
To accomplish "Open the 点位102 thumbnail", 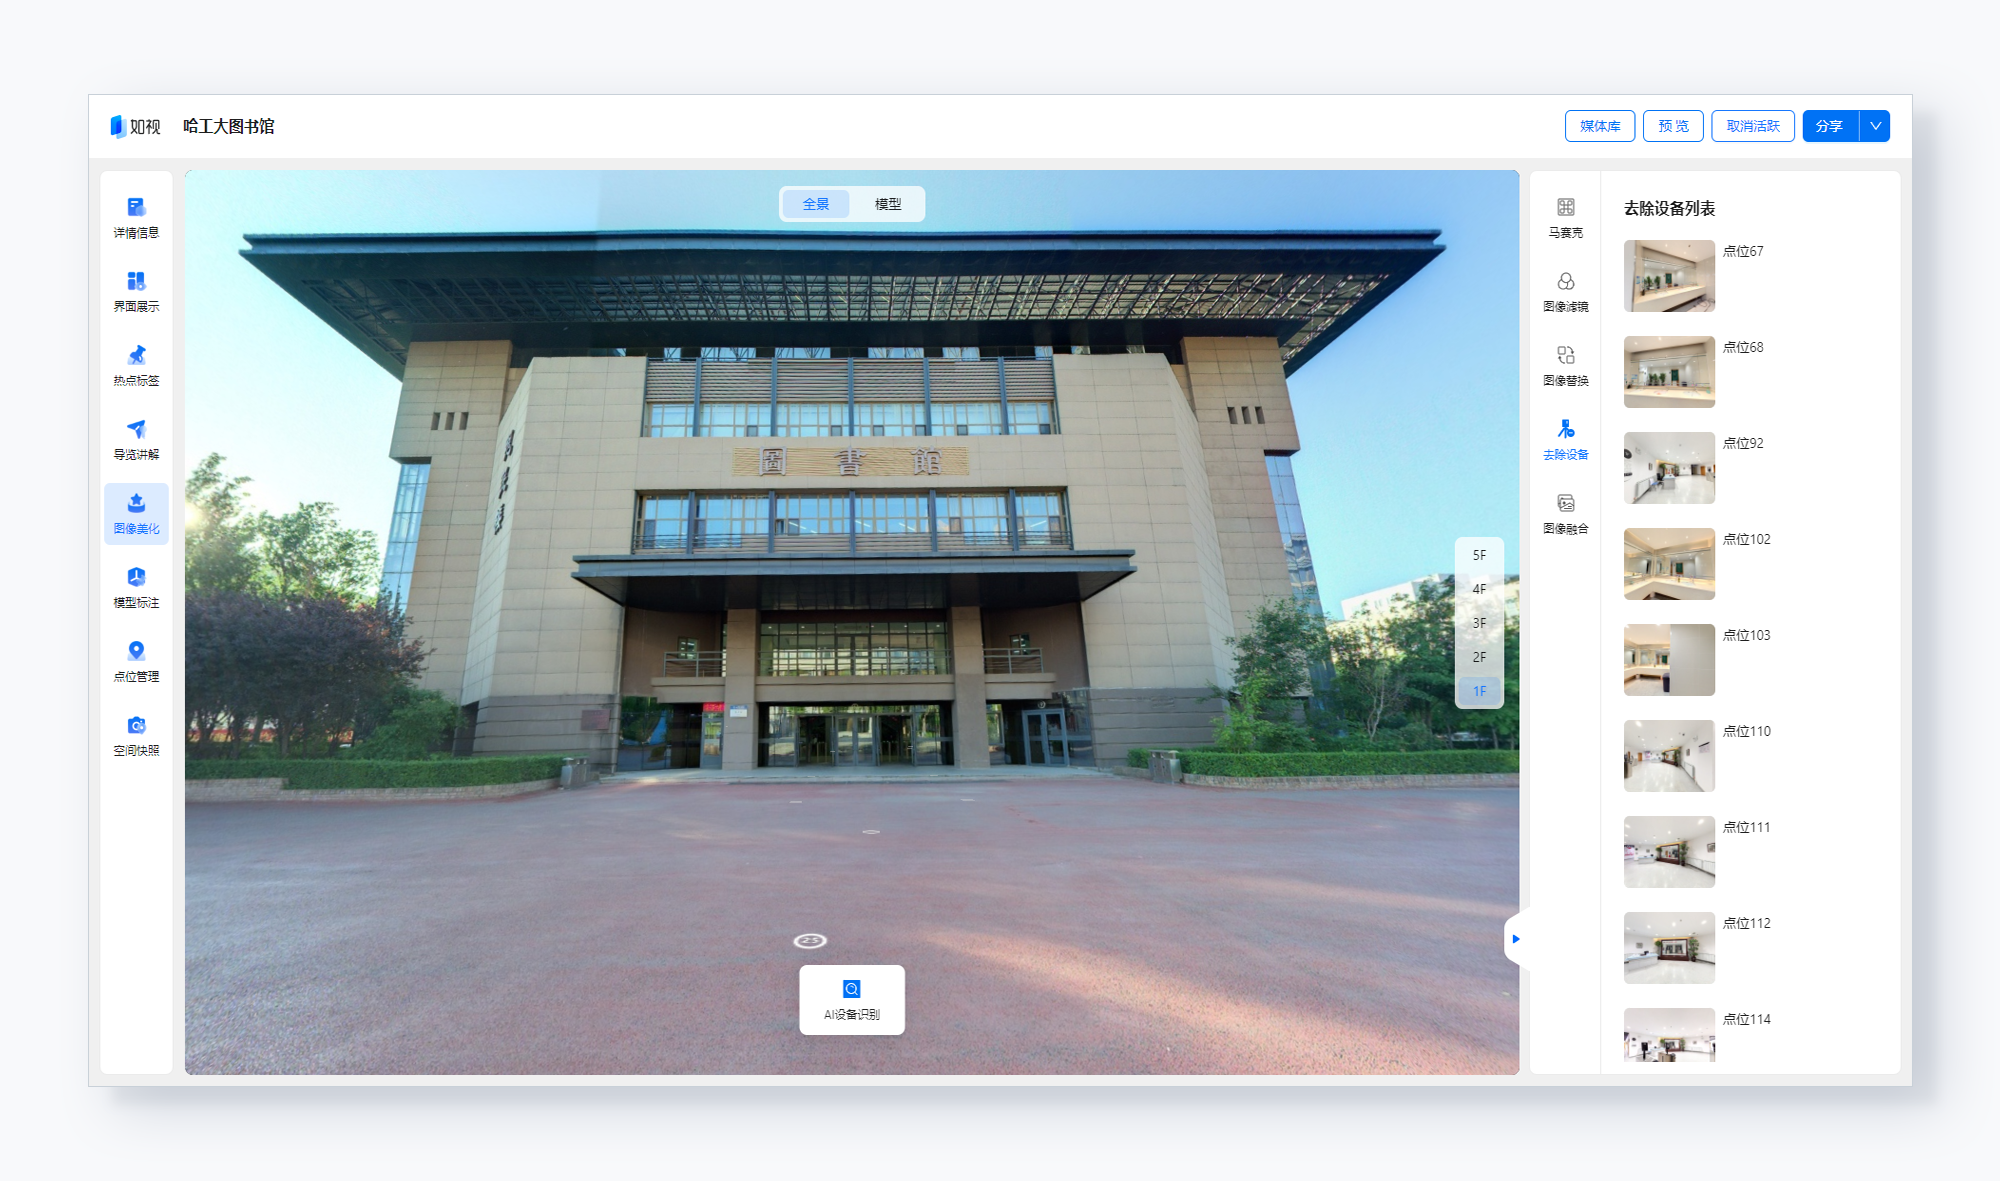I will (x=1669, y=564).
